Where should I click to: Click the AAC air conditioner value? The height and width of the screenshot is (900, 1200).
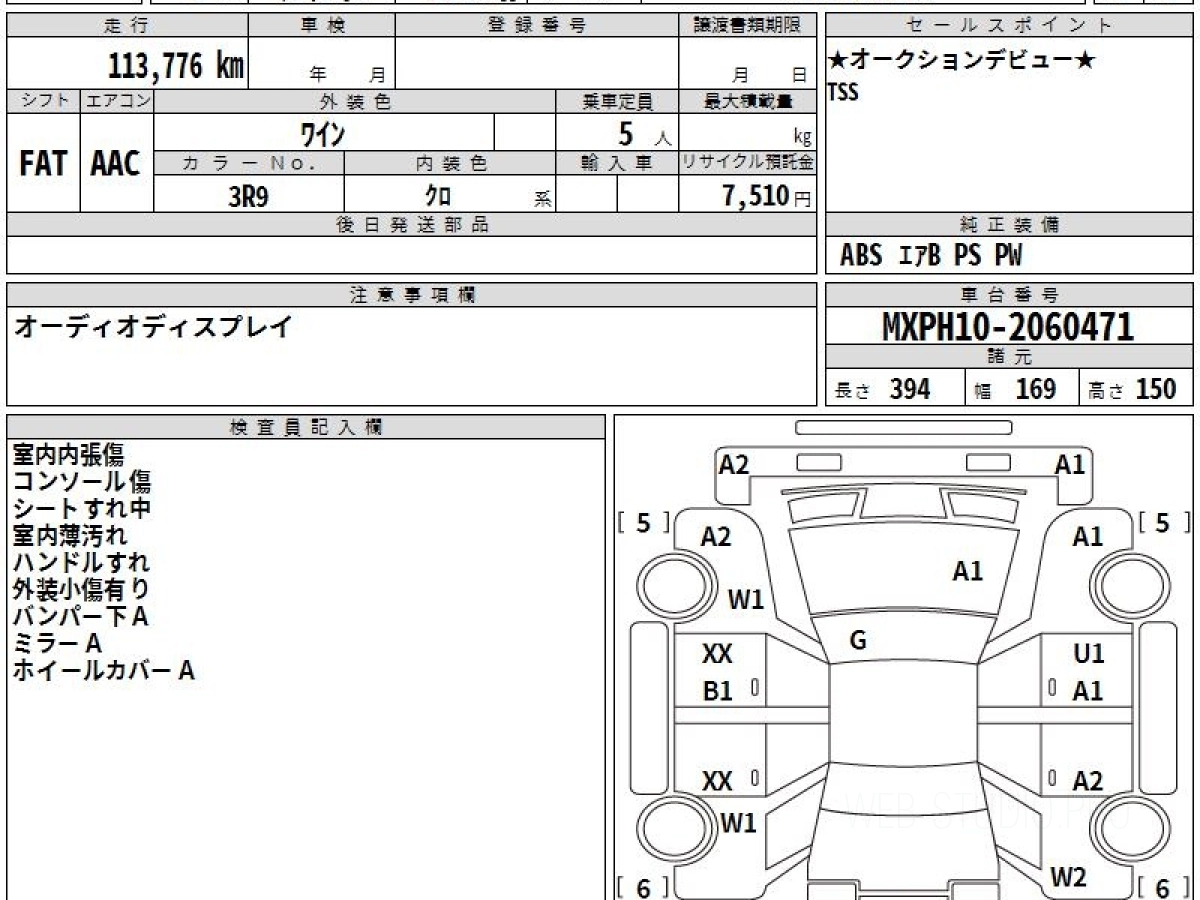[116, 164]
